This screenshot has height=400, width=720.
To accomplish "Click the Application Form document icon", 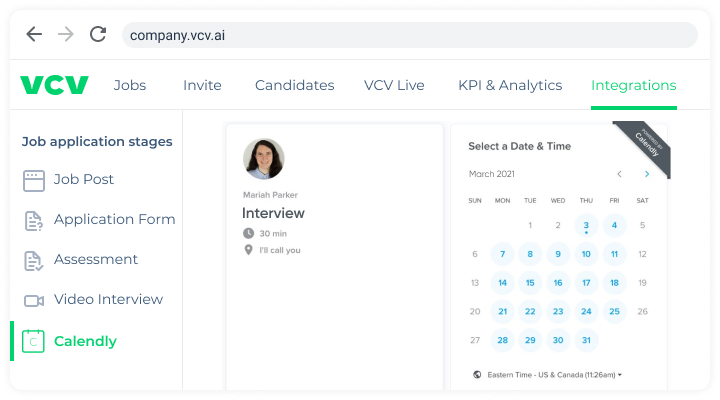I will pyautogui.click(x=34, y=220).
